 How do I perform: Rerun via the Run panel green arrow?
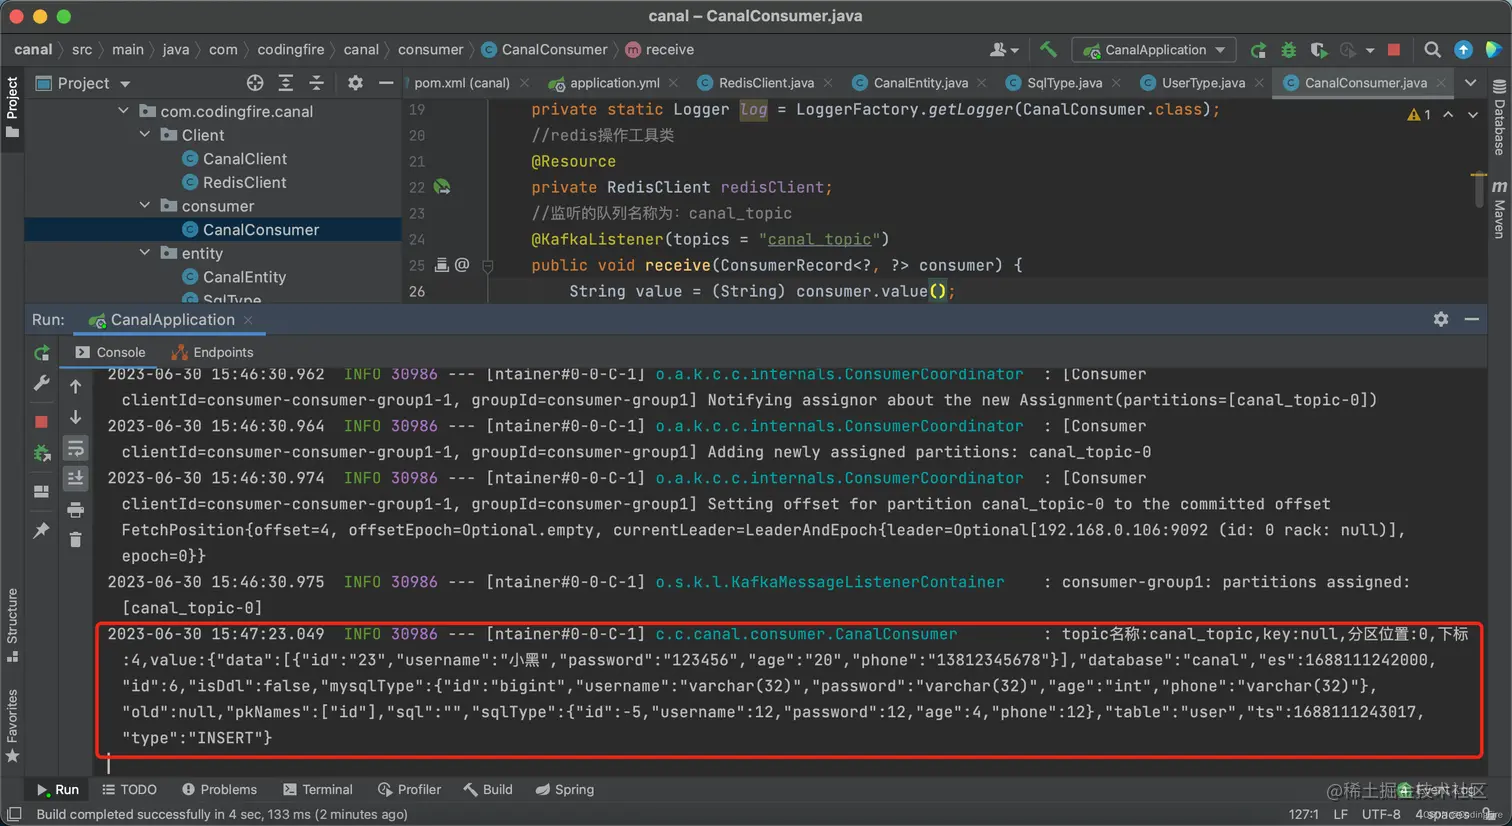(41, 352)
